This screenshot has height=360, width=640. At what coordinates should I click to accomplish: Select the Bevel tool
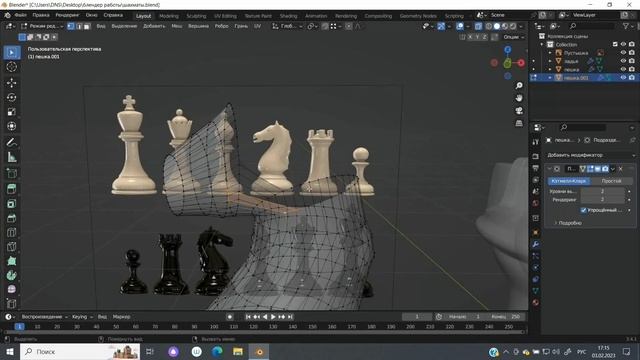(x=11, y=218)
